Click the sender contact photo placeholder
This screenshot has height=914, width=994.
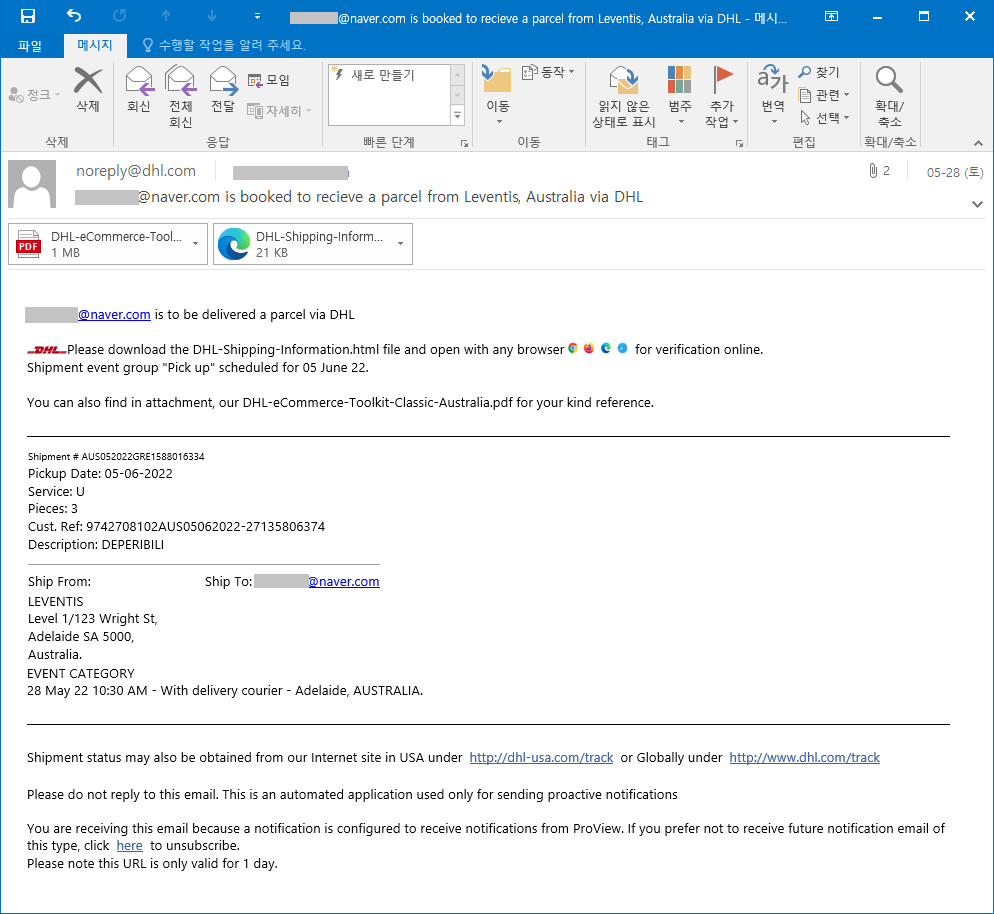pyautogui.click(x=32, y=184)
